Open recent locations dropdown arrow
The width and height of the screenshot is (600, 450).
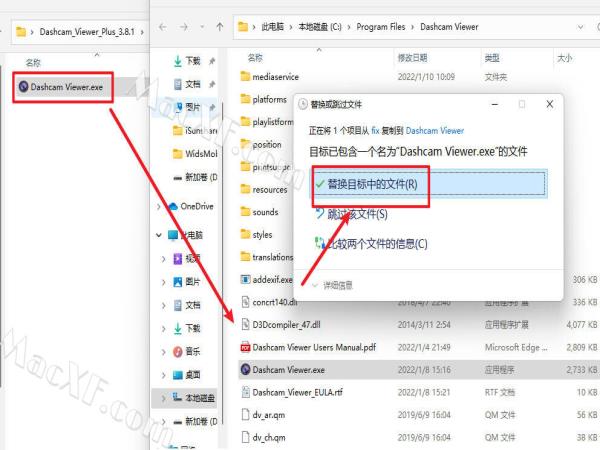(202, 27)
